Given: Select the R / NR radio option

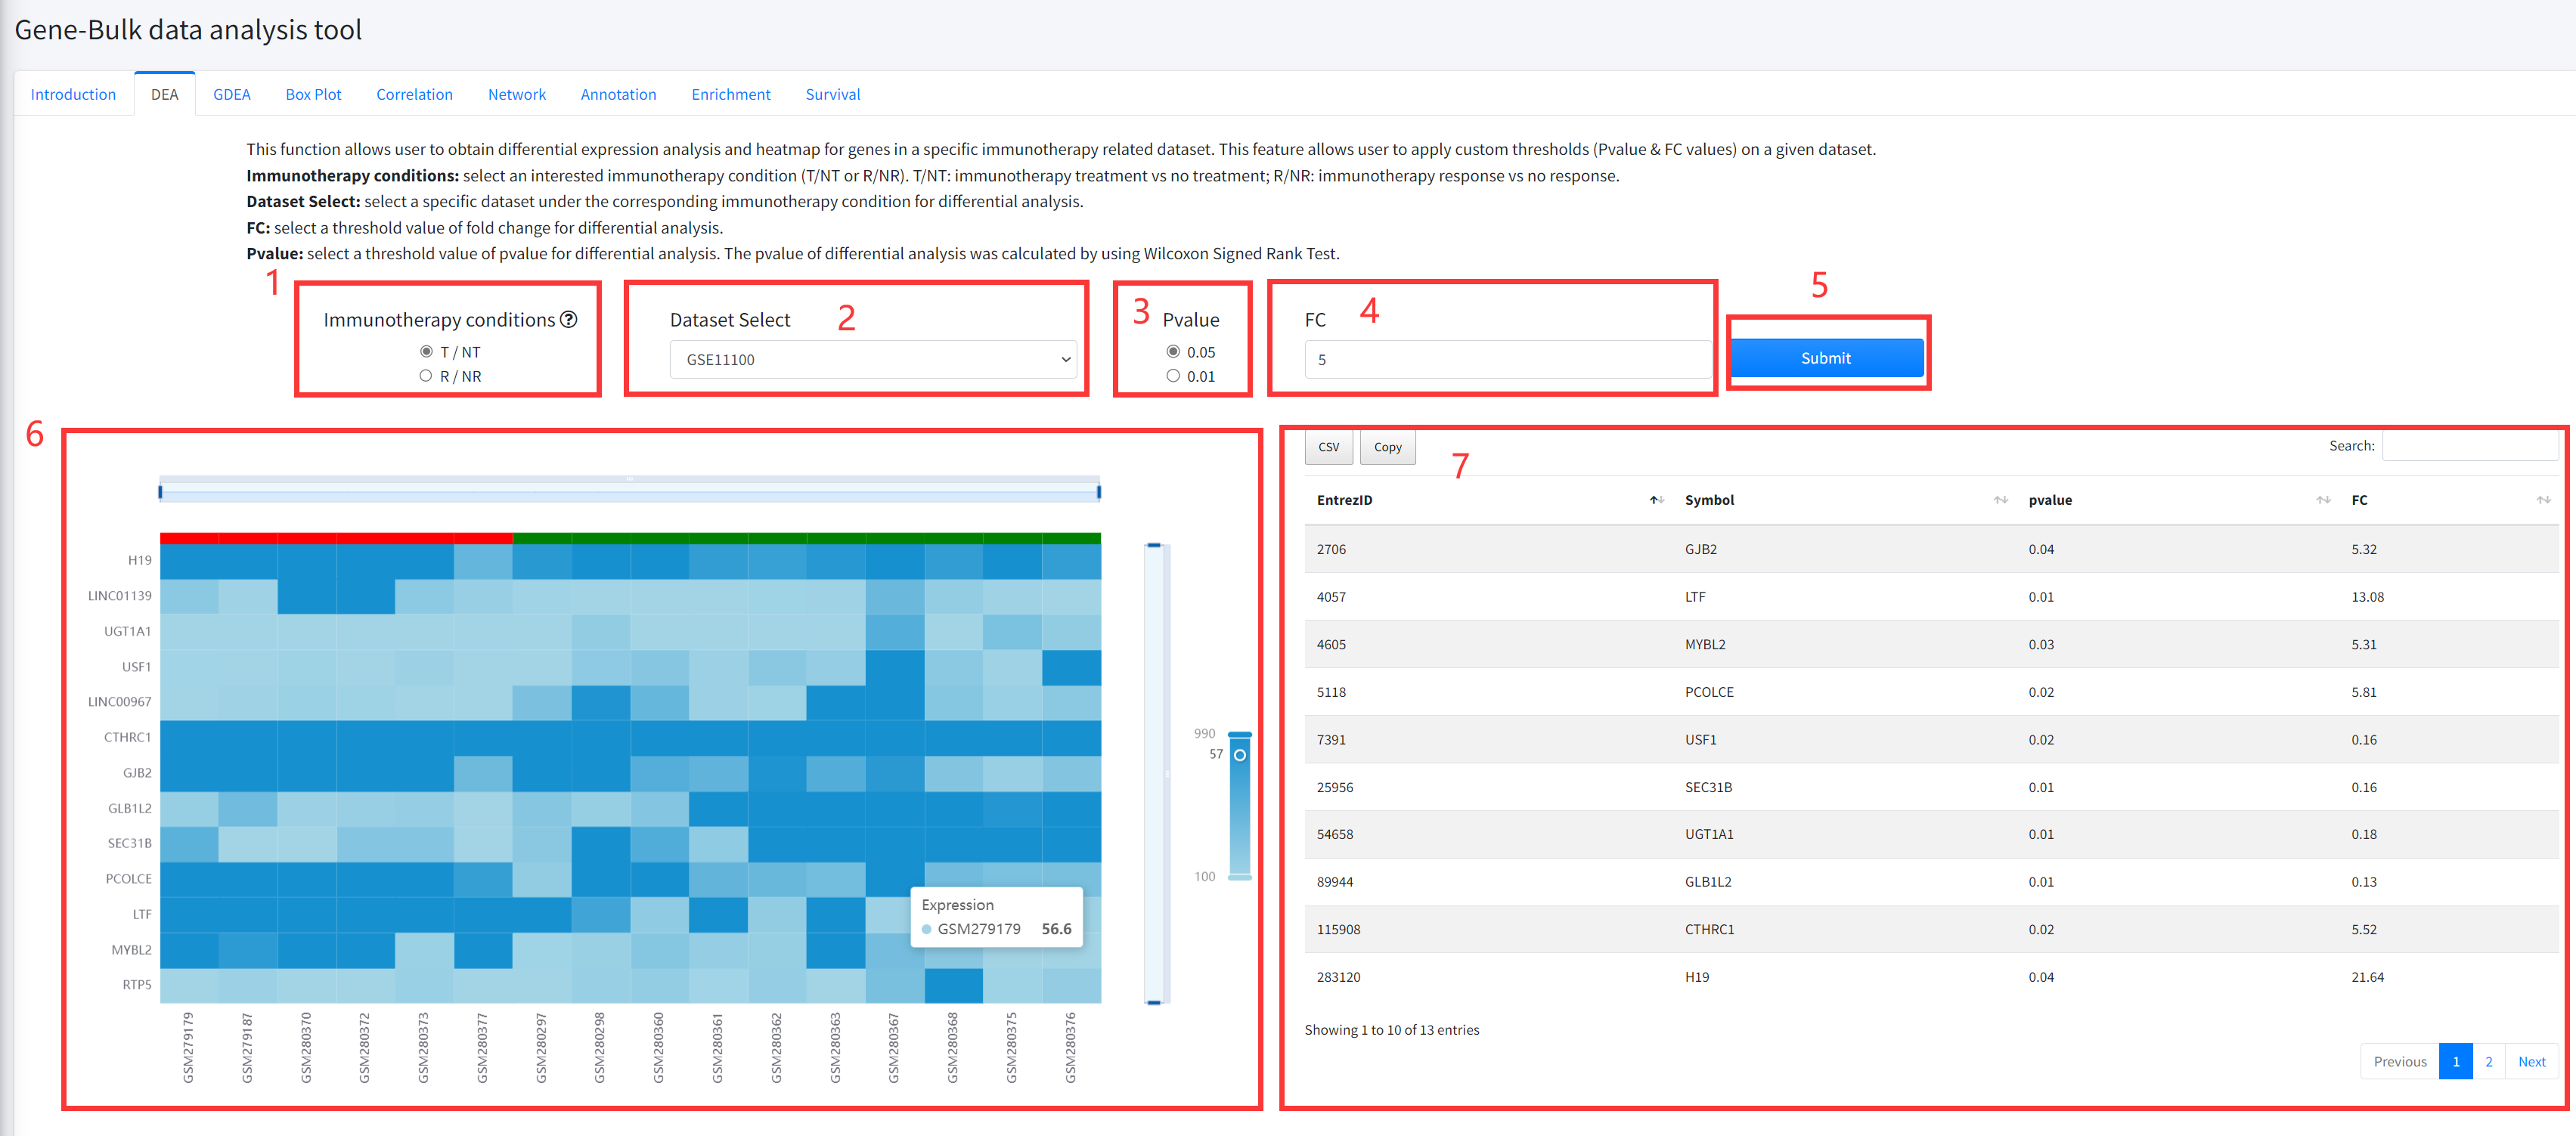Looking at the screenshot, I should 426,376.
